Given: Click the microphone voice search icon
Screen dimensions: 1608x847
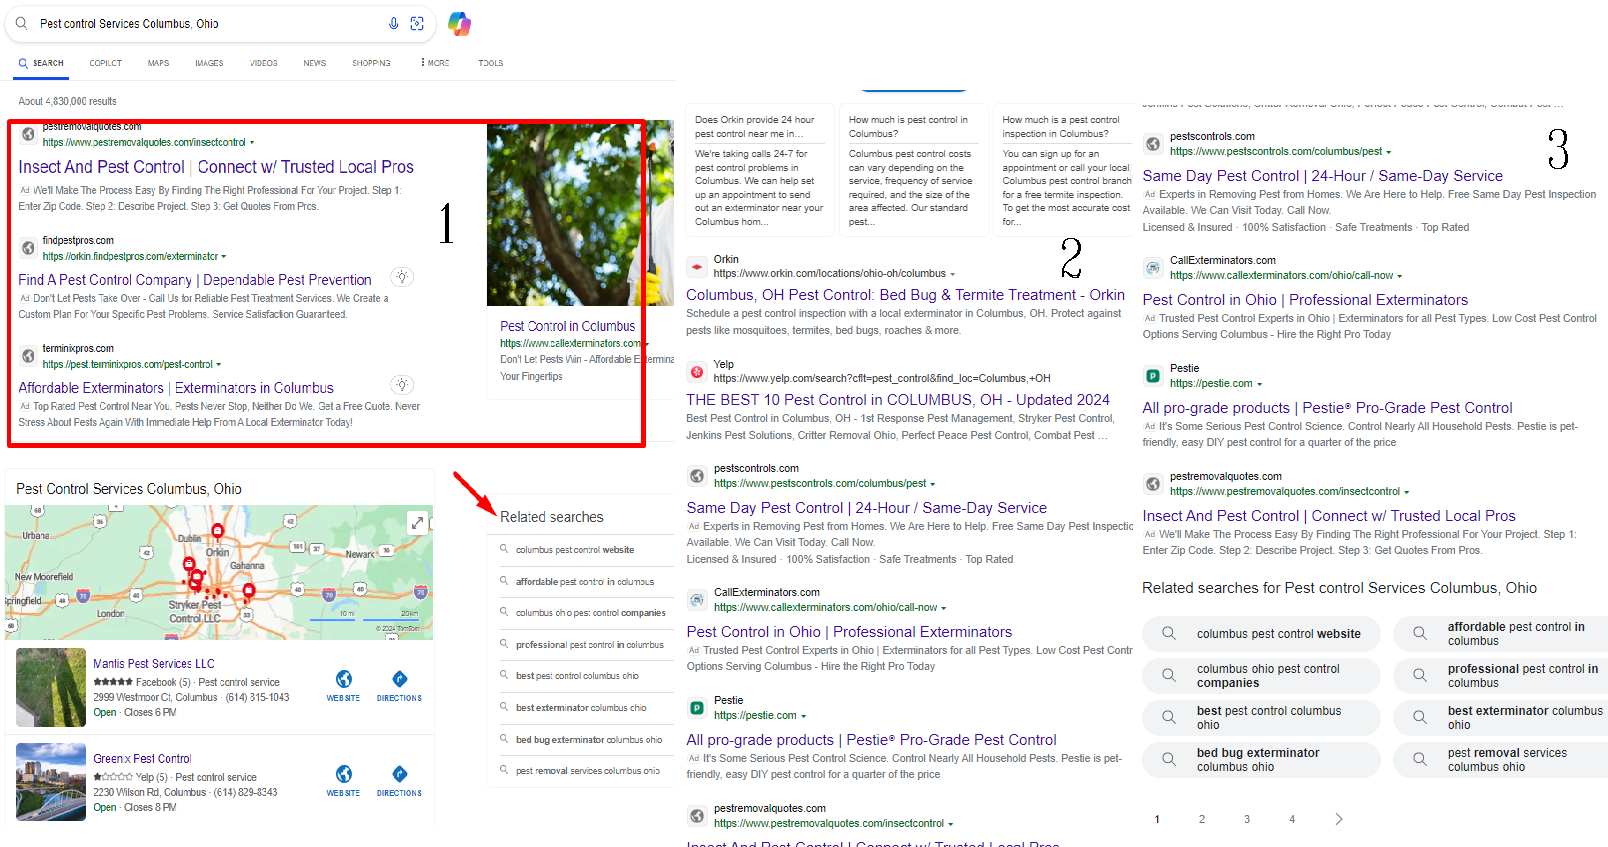Looking at the screenshot, I should coord(393,23).
